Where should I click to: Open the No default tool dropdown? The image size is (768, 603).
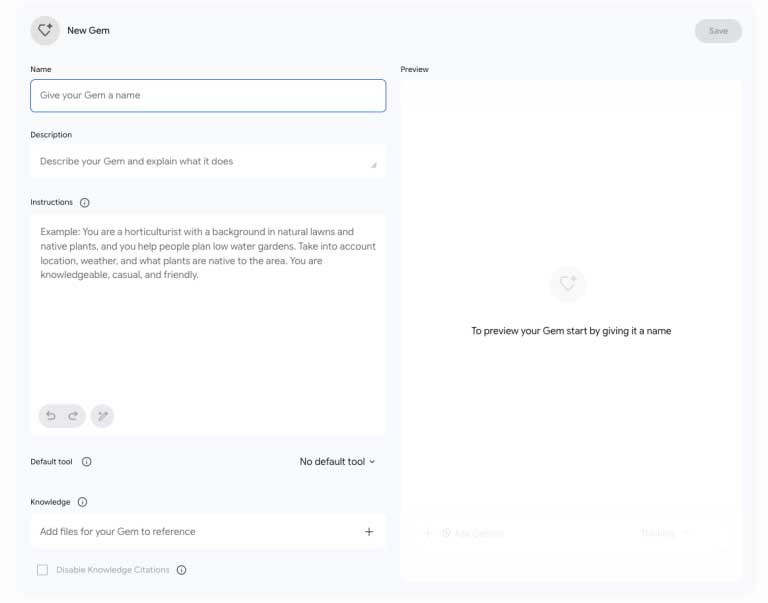tap(337, 461)
